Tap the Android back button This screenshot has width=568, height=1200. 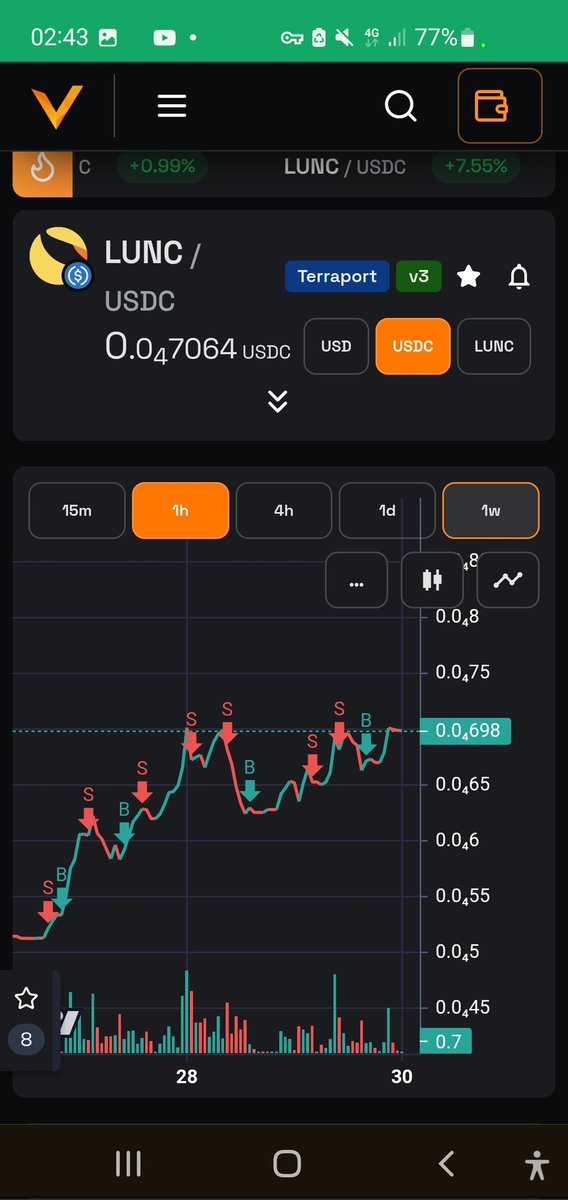[x=446, y=1163]
